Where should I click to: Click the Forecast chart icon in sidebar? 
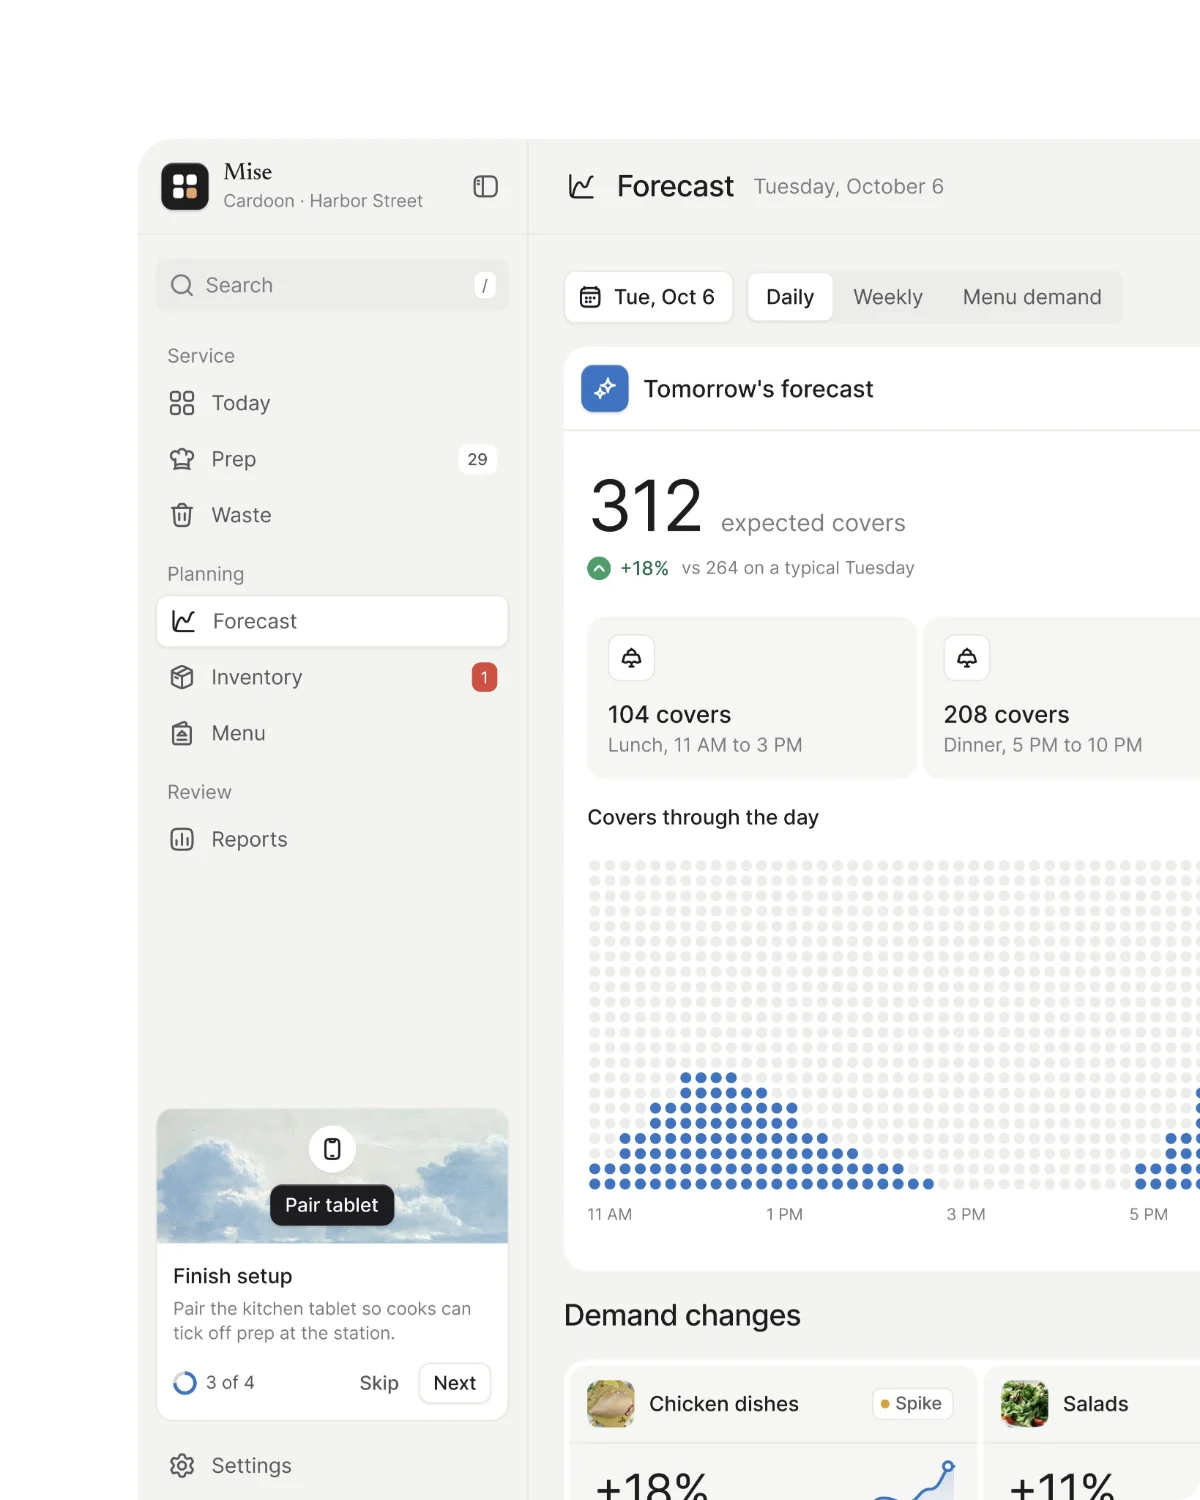(184, 621)
